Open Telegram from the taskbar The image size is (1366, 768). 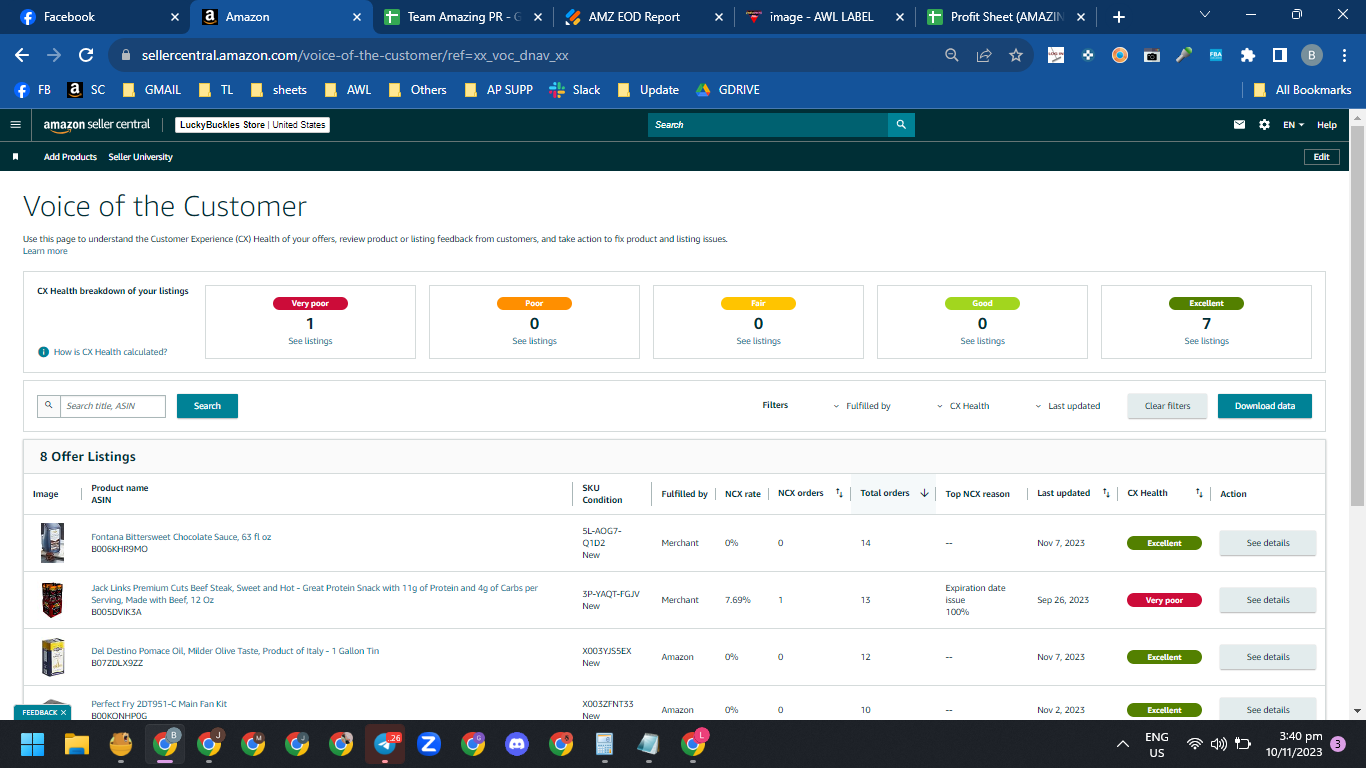point(385,744)
